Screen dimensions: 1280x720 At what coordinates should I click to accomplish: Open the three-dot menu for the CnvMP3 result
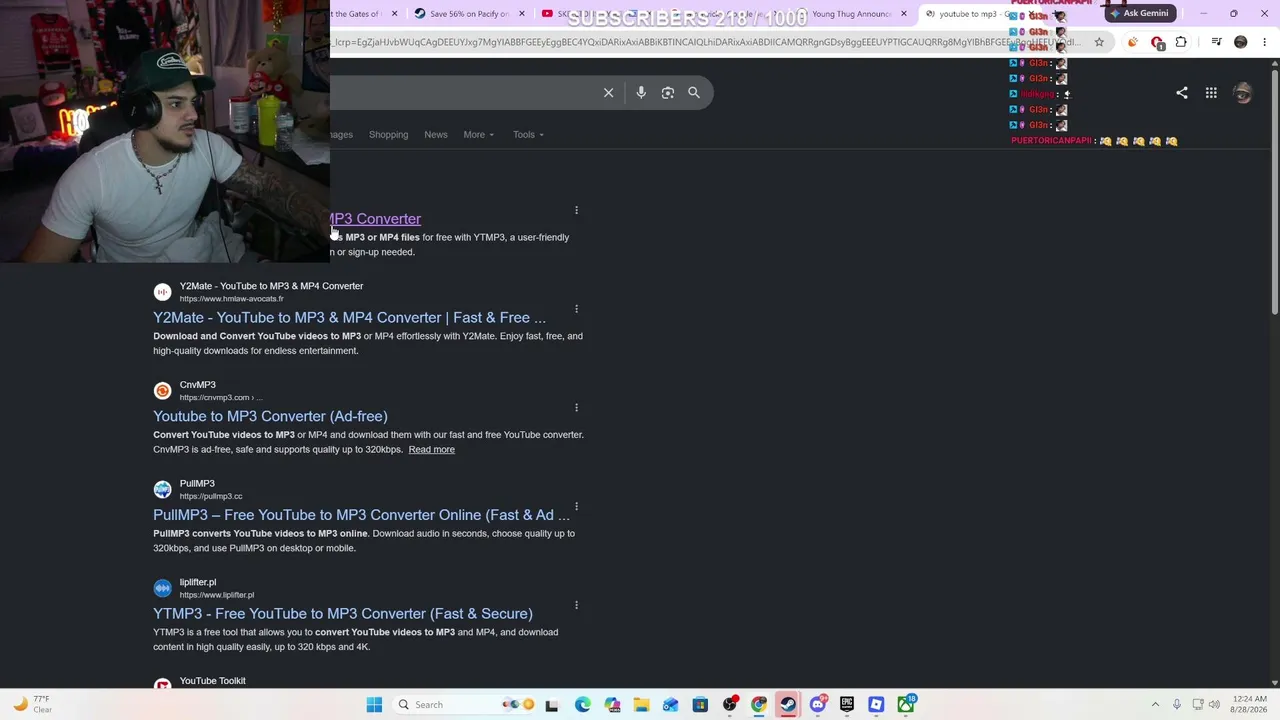(576, 408)
